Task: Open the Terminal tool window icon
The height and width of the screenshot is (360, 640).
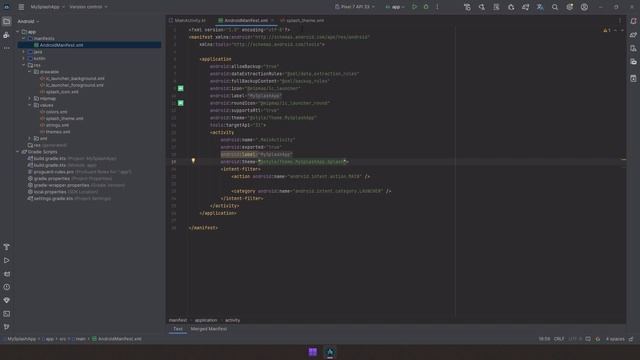Action: click(7, 314)
